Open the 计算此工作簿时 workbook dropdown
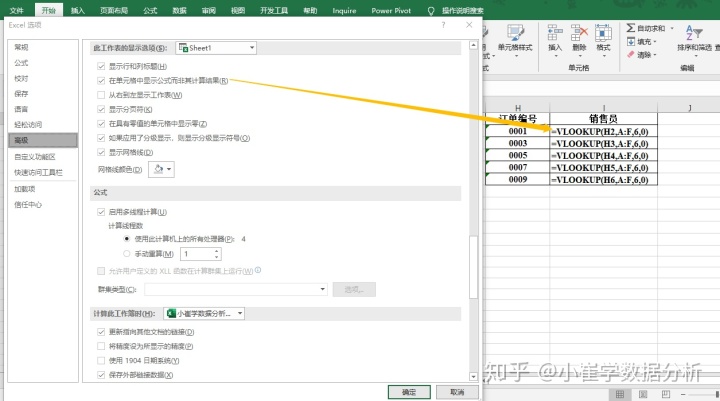The height and width of the screenshot is (401, 720). click(204, 313)
